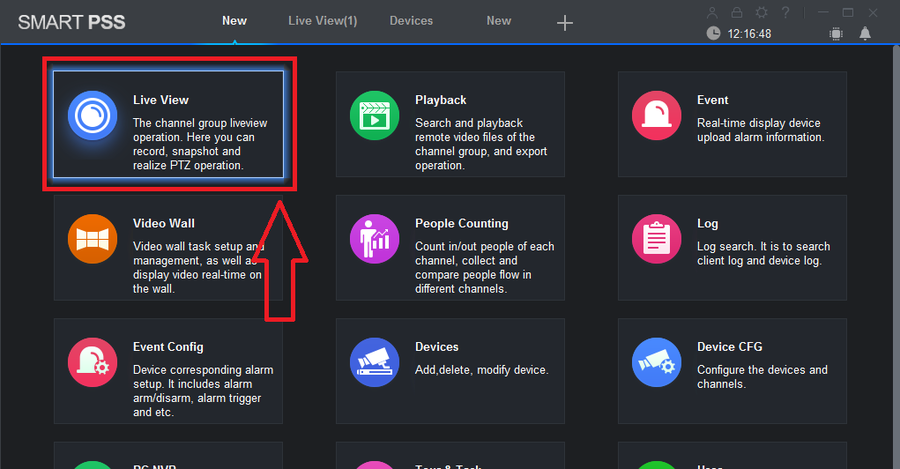Image resolution: width=900 pixels, height=469 pixels.
Task: Open the Playback green clapperboard icon
Action: 374,115
